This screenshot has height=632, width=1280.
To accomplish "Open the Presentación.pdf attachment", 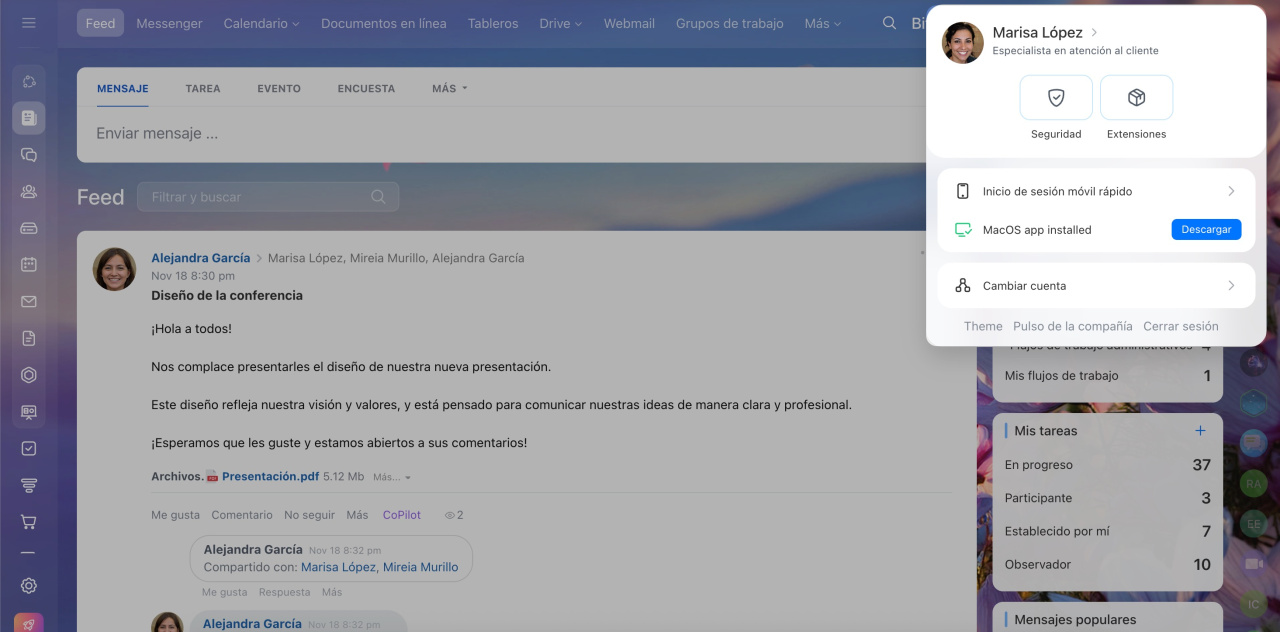I will click(x=270, y=477).
